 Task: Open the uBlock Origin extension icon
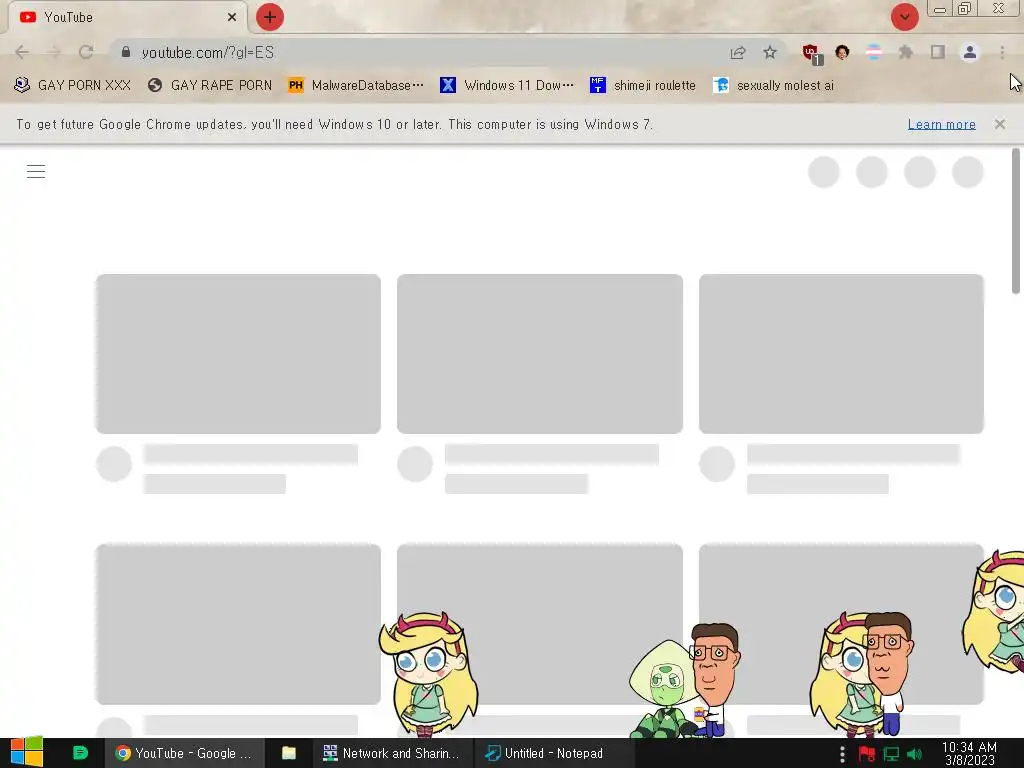812,54
